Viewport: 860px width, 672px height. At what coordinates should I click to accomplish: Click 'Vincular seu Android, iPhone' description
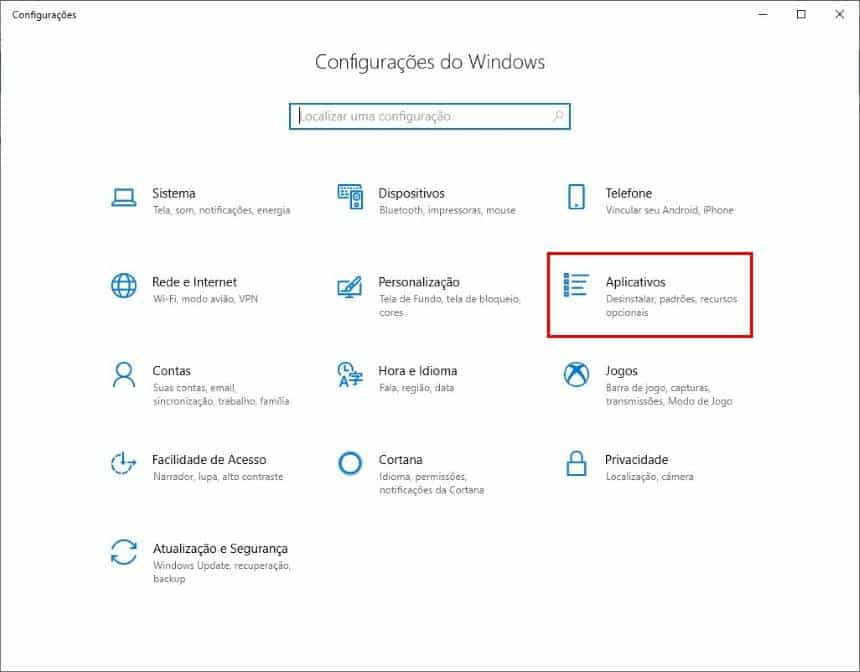point(670,210)
